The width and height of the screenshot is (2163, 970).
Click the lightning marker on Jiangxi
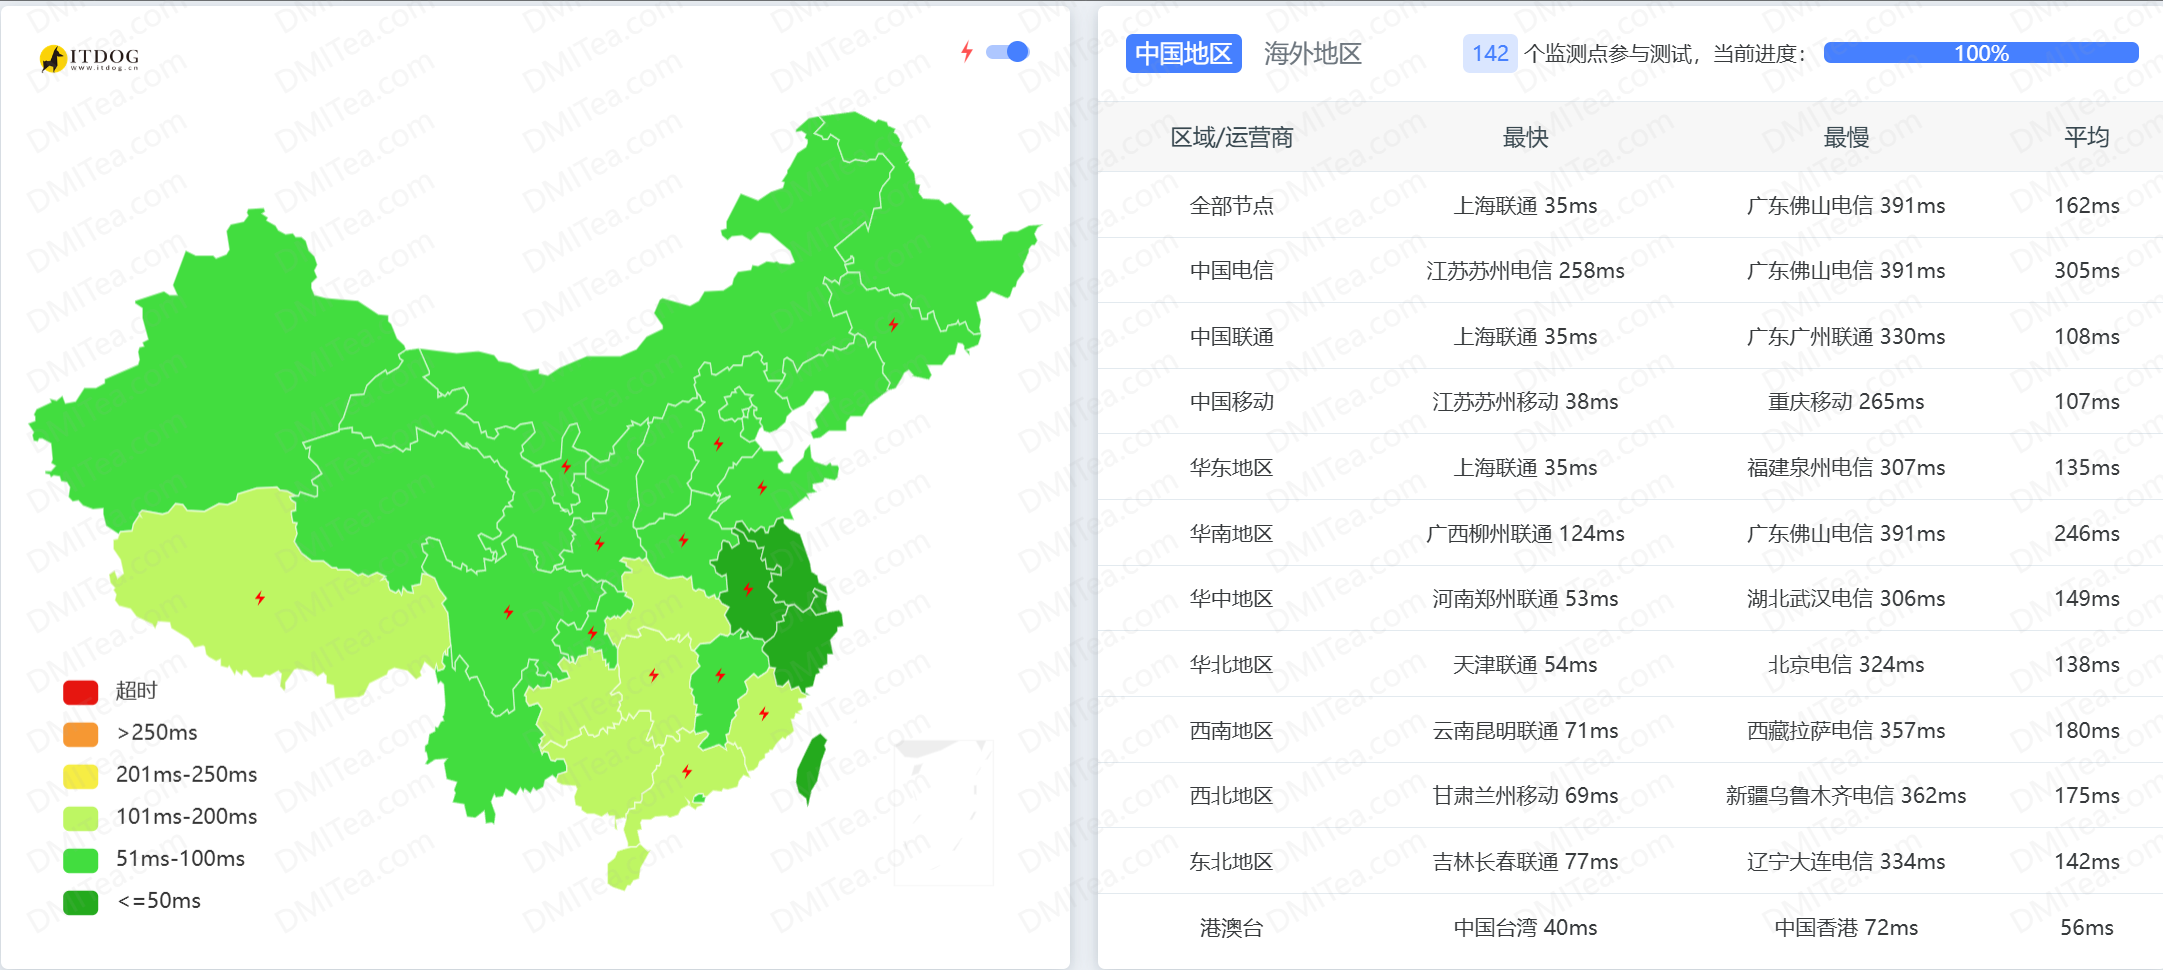[720, 675]
